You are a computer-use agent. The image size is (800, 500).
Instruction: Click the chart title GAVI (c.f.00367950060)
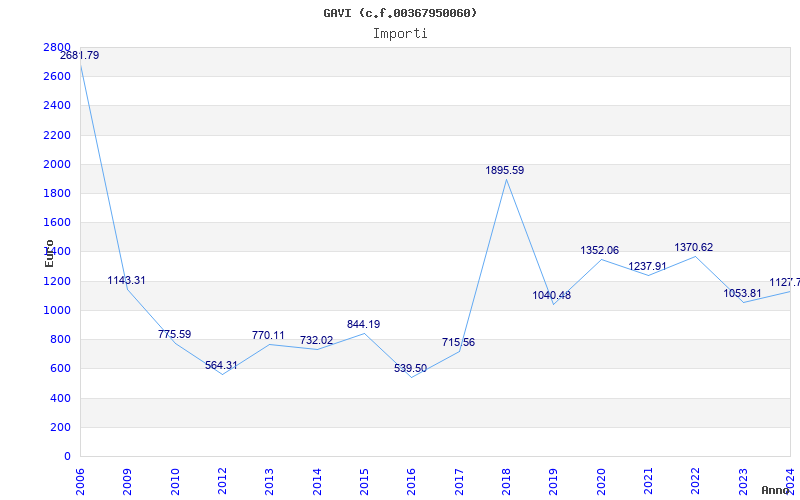point(400,13)
